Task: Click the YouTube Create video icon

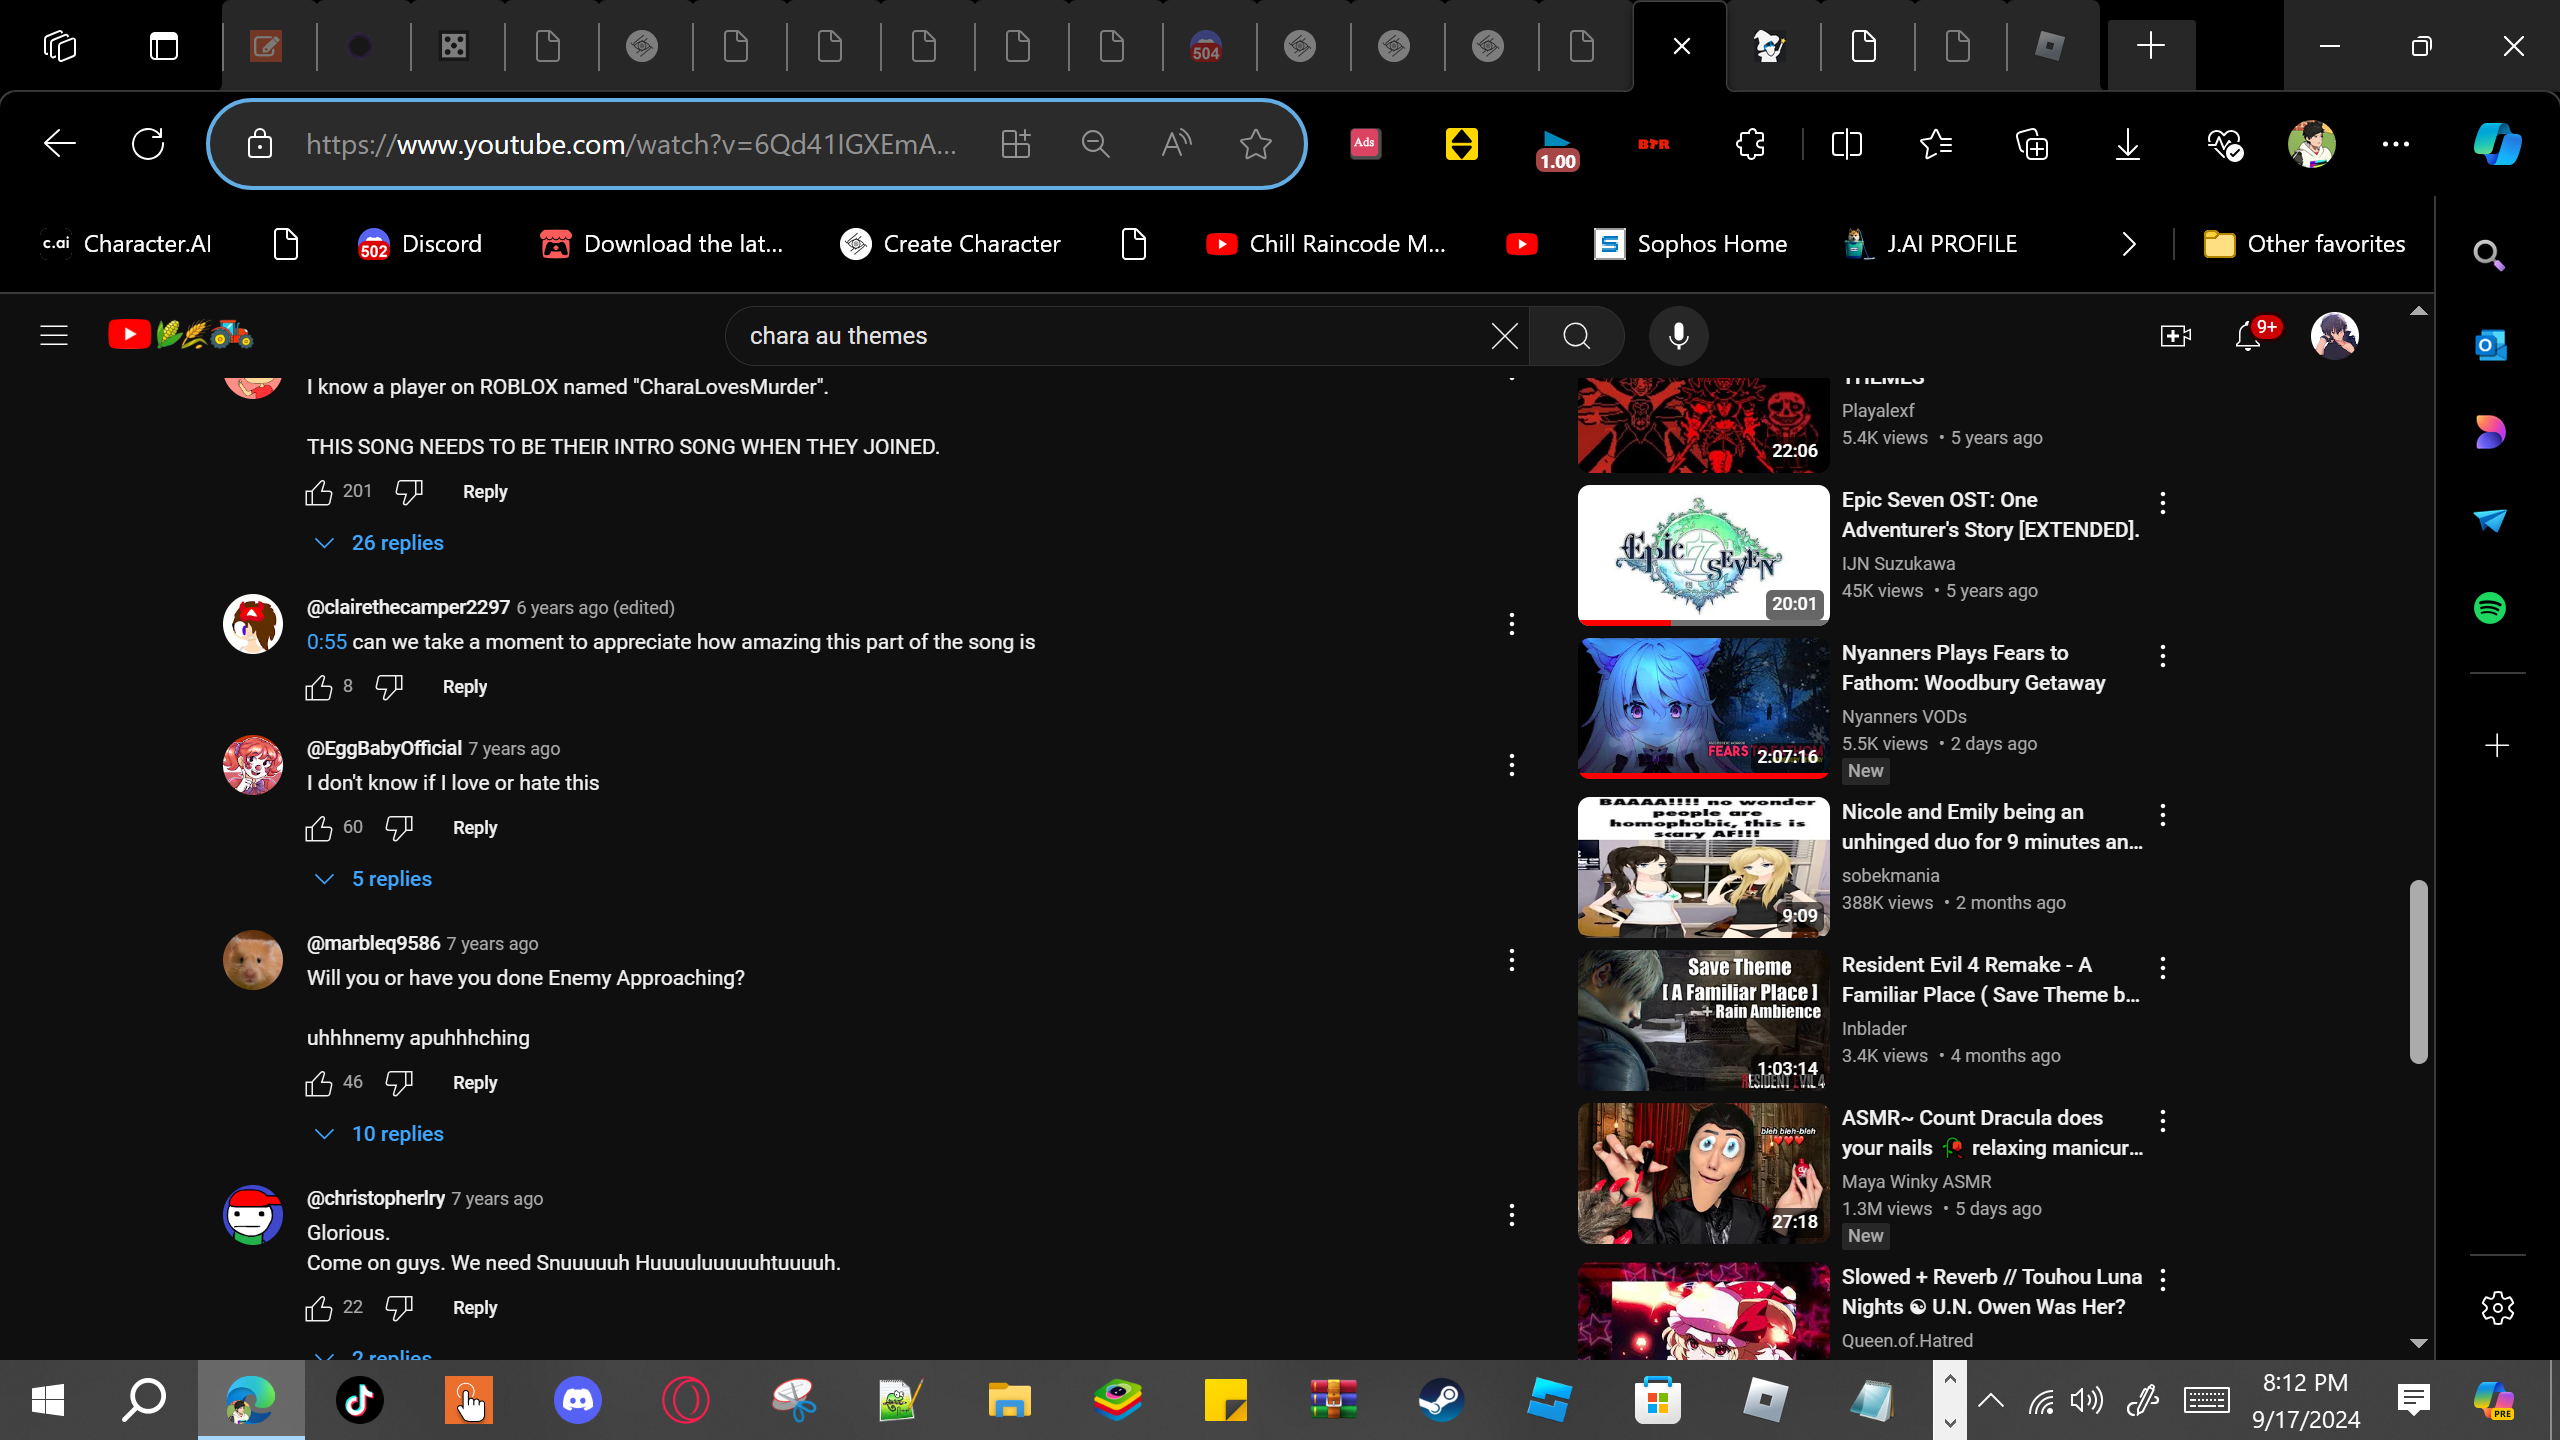Action: 2175,336
